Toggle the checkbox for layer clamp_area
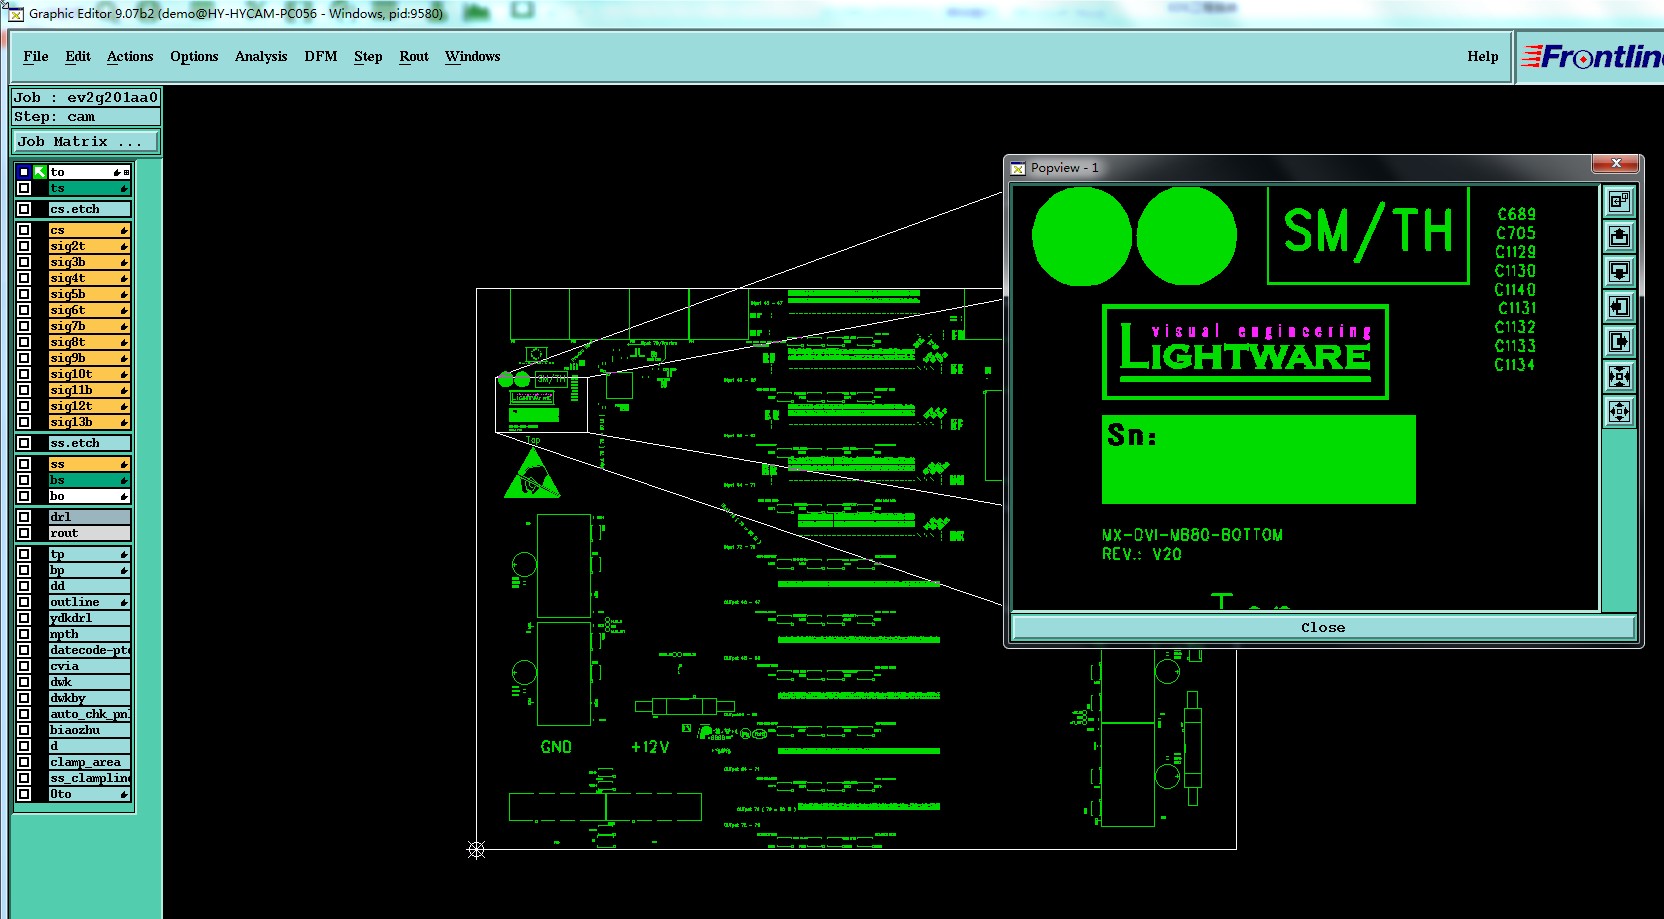The height and width of the screenshot is (919, 1664). pyautogui.click(x=24, y=762)
